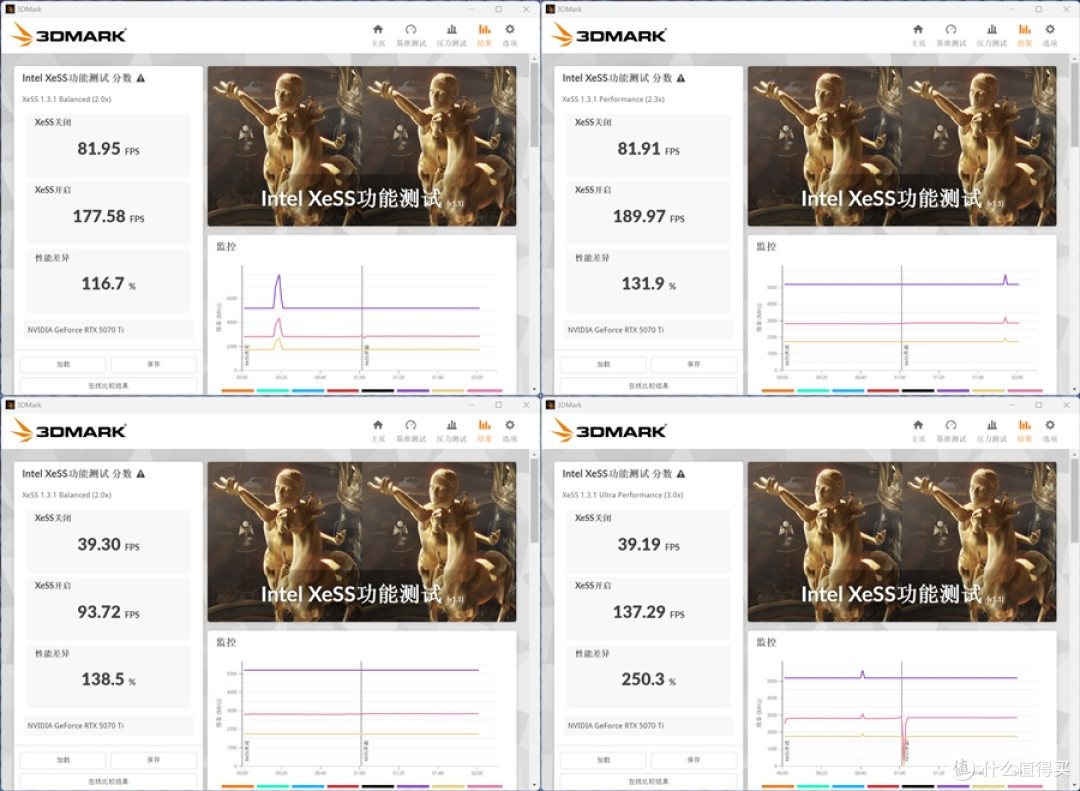
Task: Click the '138.5 %' performance difference value
Action: [109, 679]
